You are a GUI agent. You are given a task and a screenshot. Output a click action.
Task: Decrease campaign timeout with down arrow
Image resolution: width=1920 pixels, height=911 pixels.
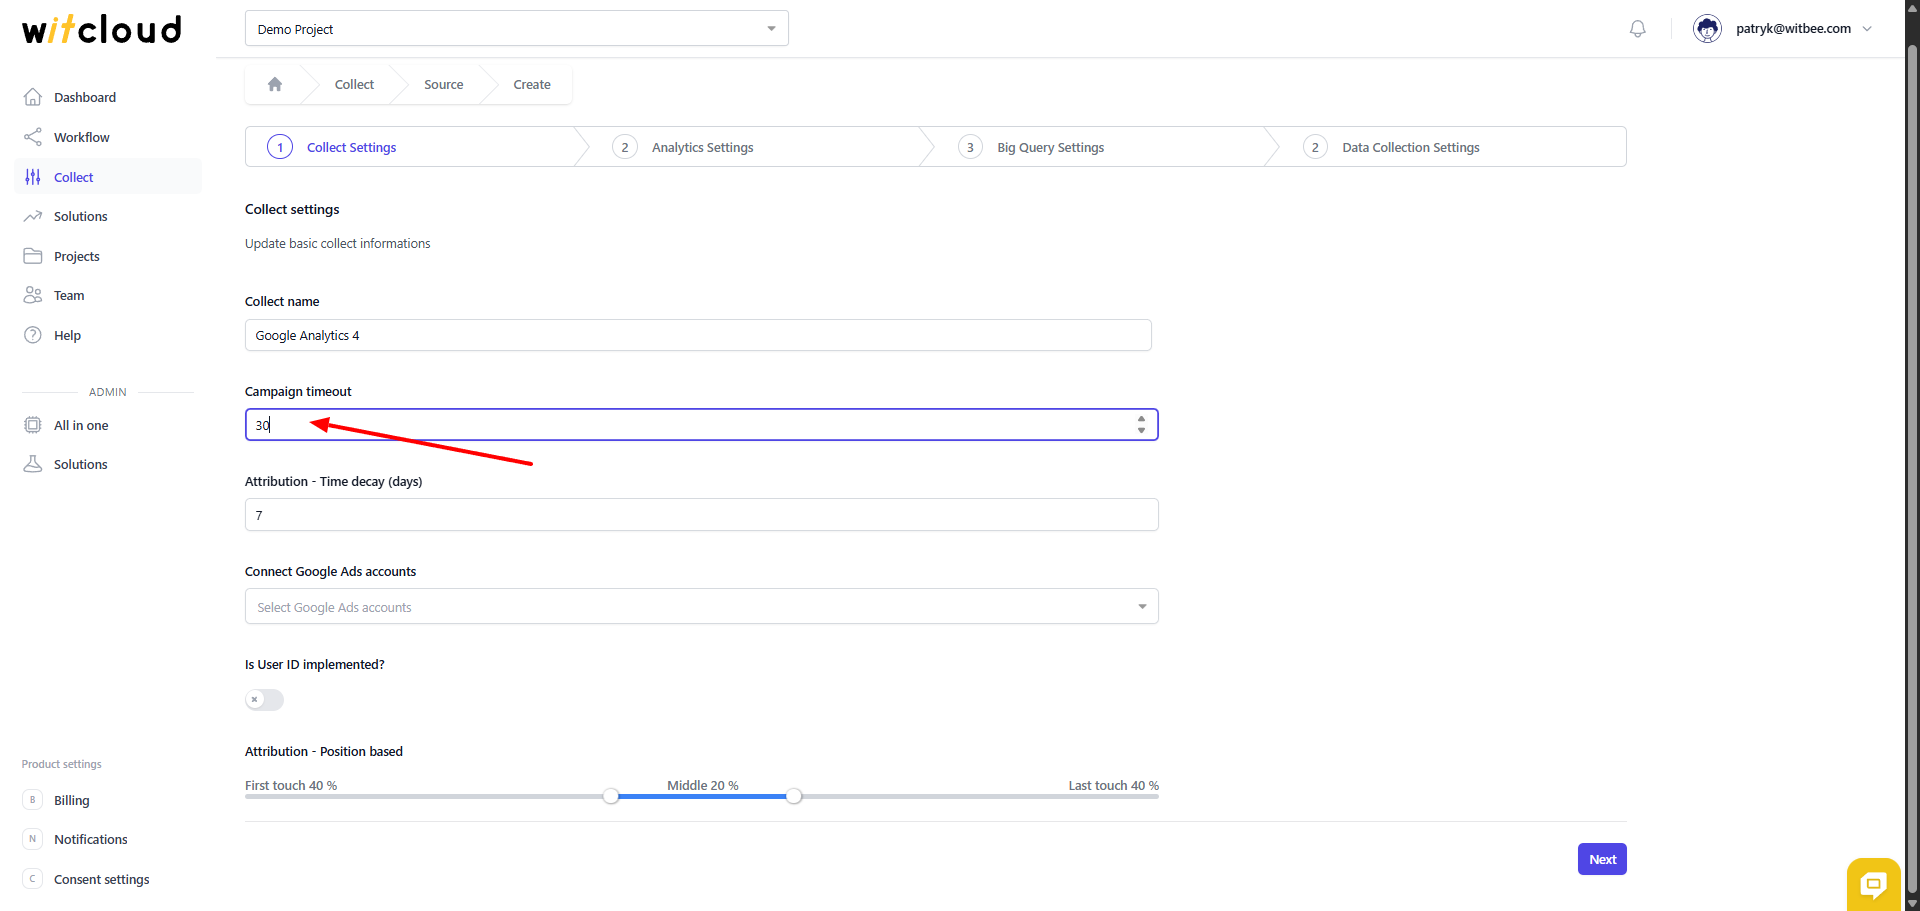point(1141,431)
